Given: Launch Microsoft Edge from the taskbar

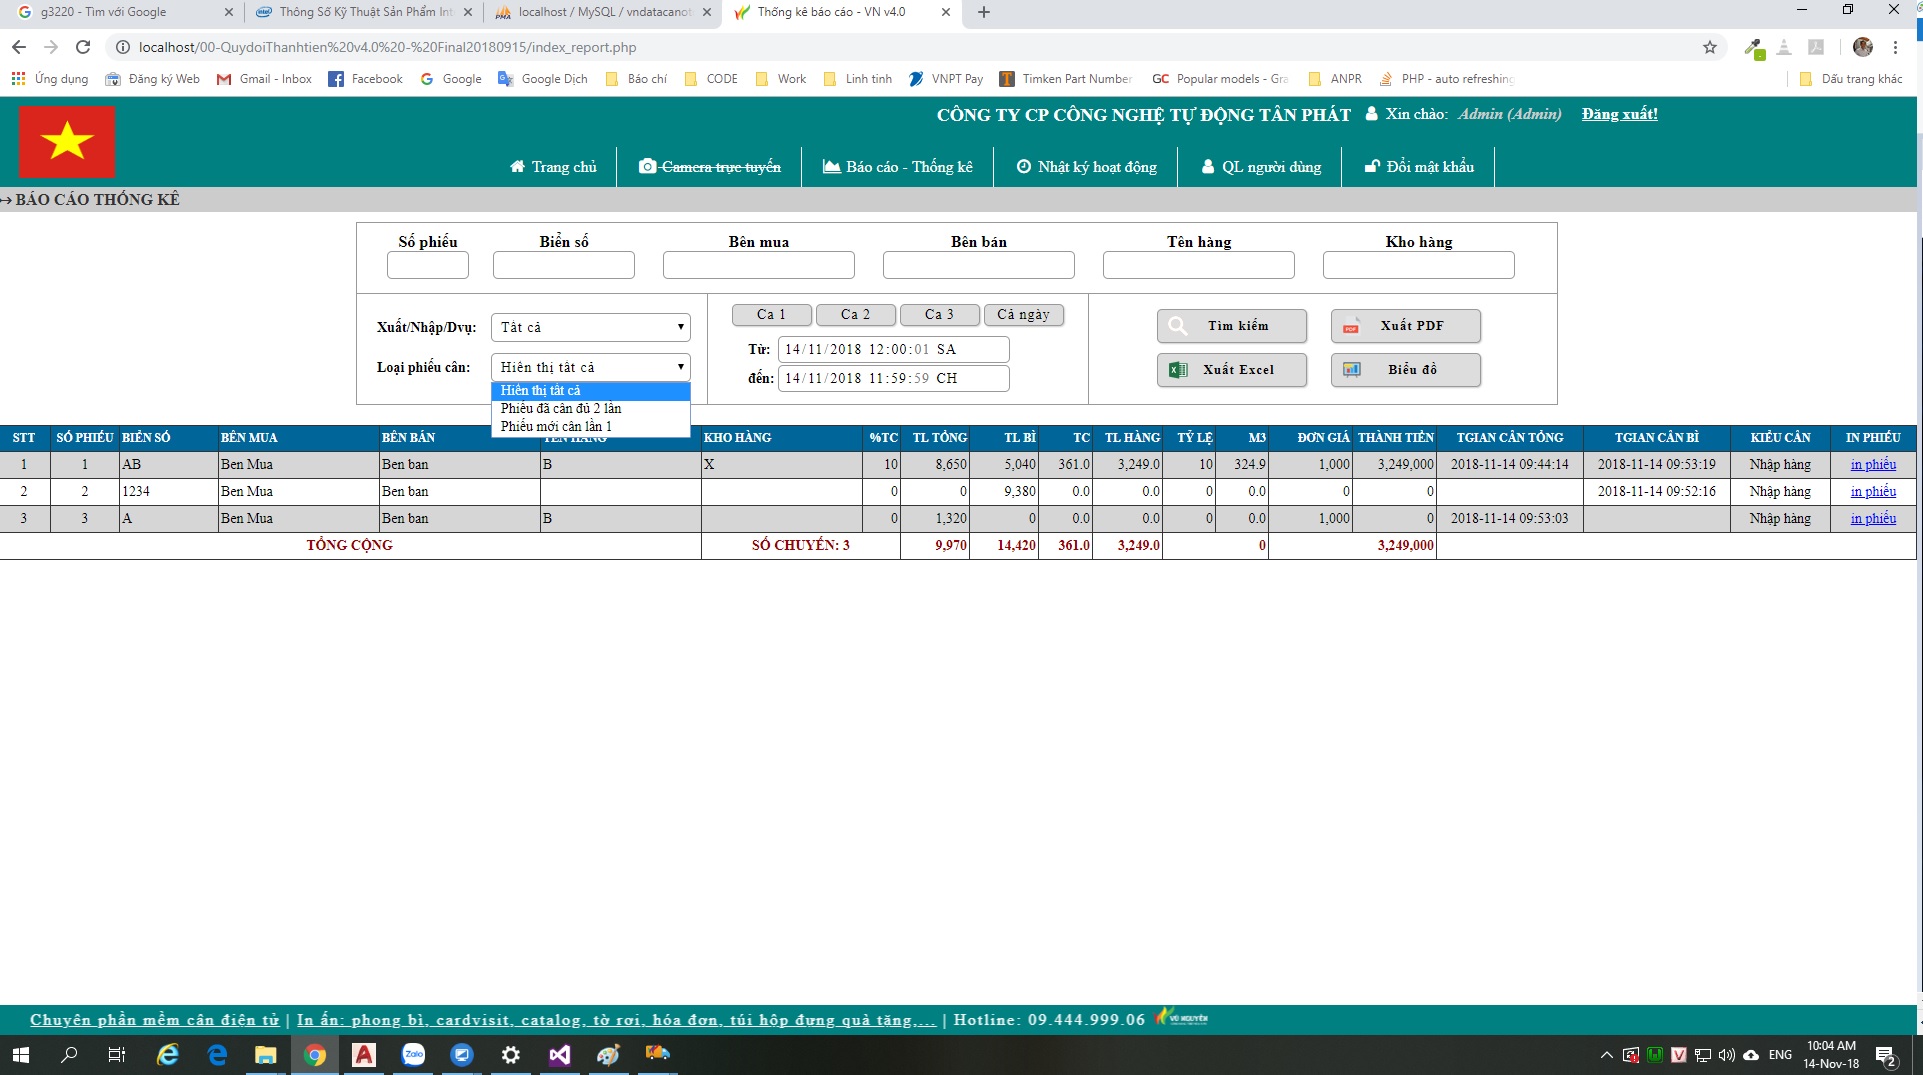Looking at the screenshot, I should (217, 1055).
